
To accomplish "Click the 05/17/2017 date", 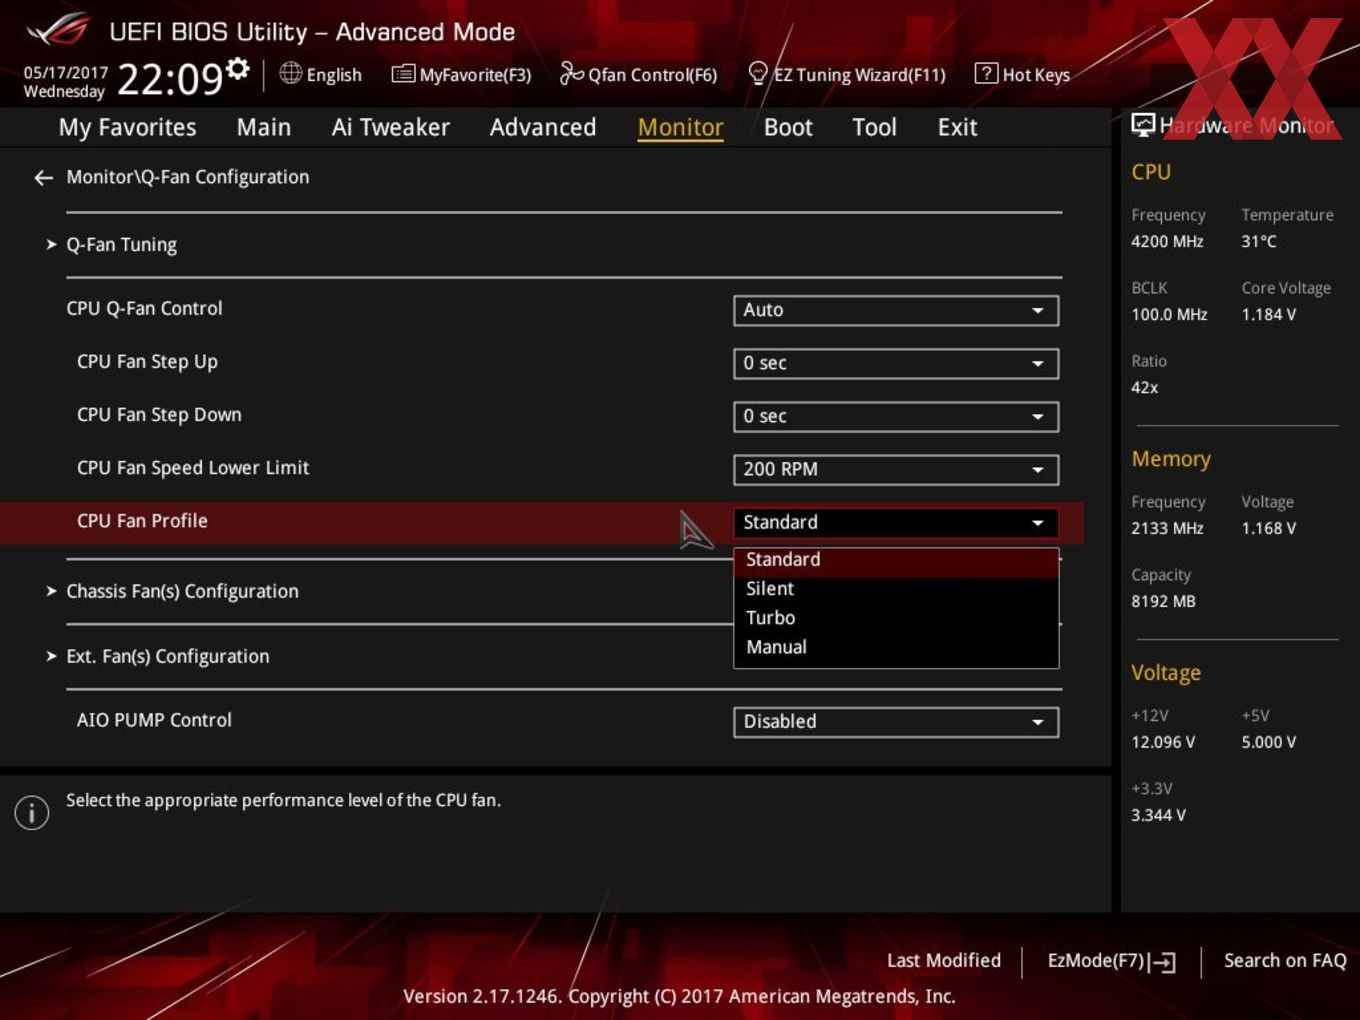I will pyautogui.click(x=65, y=73).
